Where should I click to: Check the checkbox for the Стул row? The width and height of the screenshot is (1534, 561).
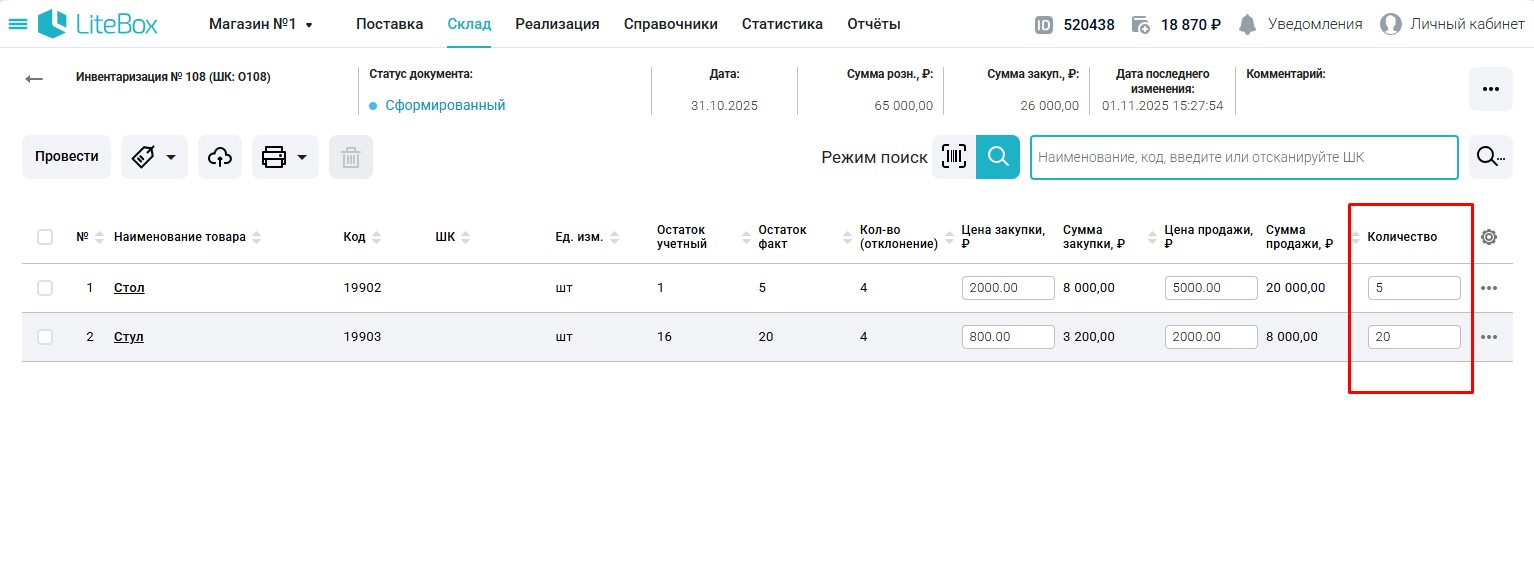click(45, 337)
